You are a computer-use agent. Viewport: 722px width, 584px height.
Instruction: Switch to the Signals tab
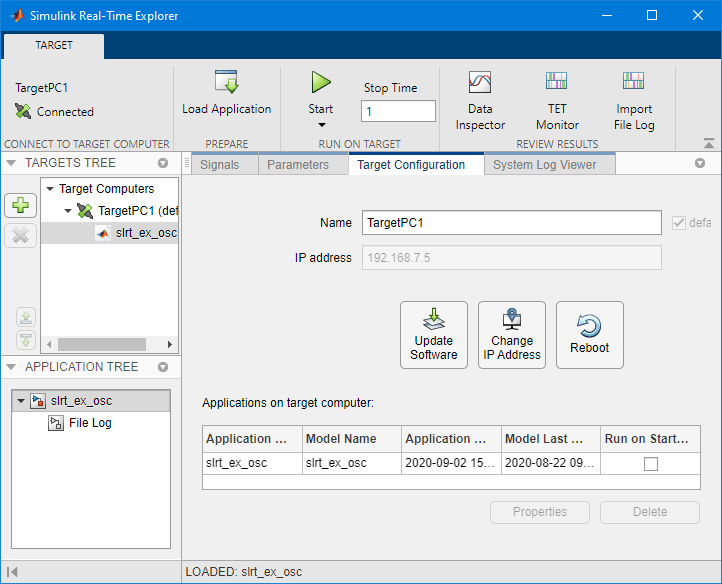(x=224, y=164)
